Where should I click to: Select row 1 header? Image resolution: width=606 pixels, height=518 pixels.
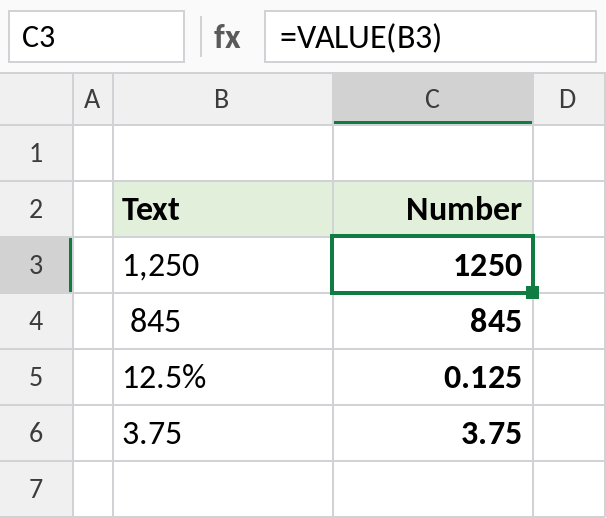coord(36,153)
